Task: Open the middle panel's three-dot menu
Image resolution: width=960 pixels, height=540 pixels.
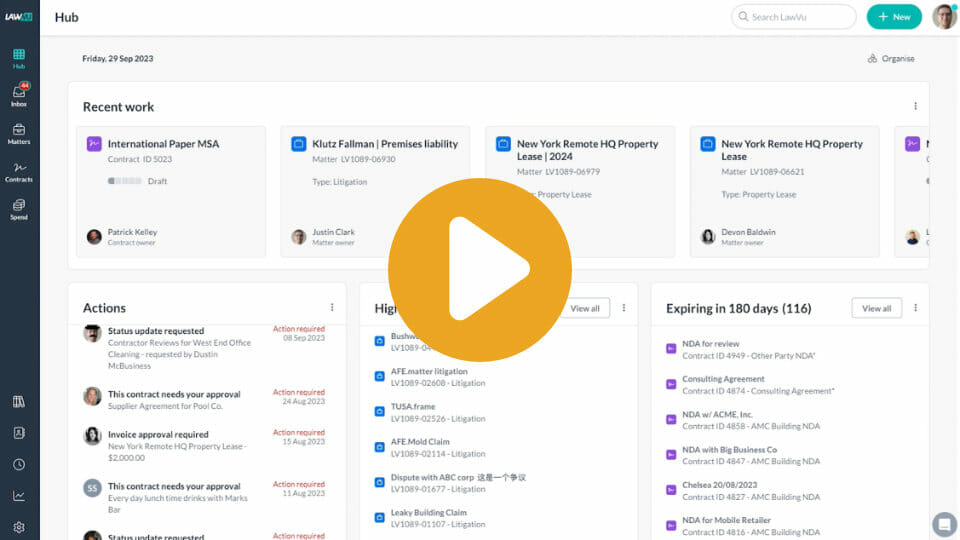Action: [624, 308]
